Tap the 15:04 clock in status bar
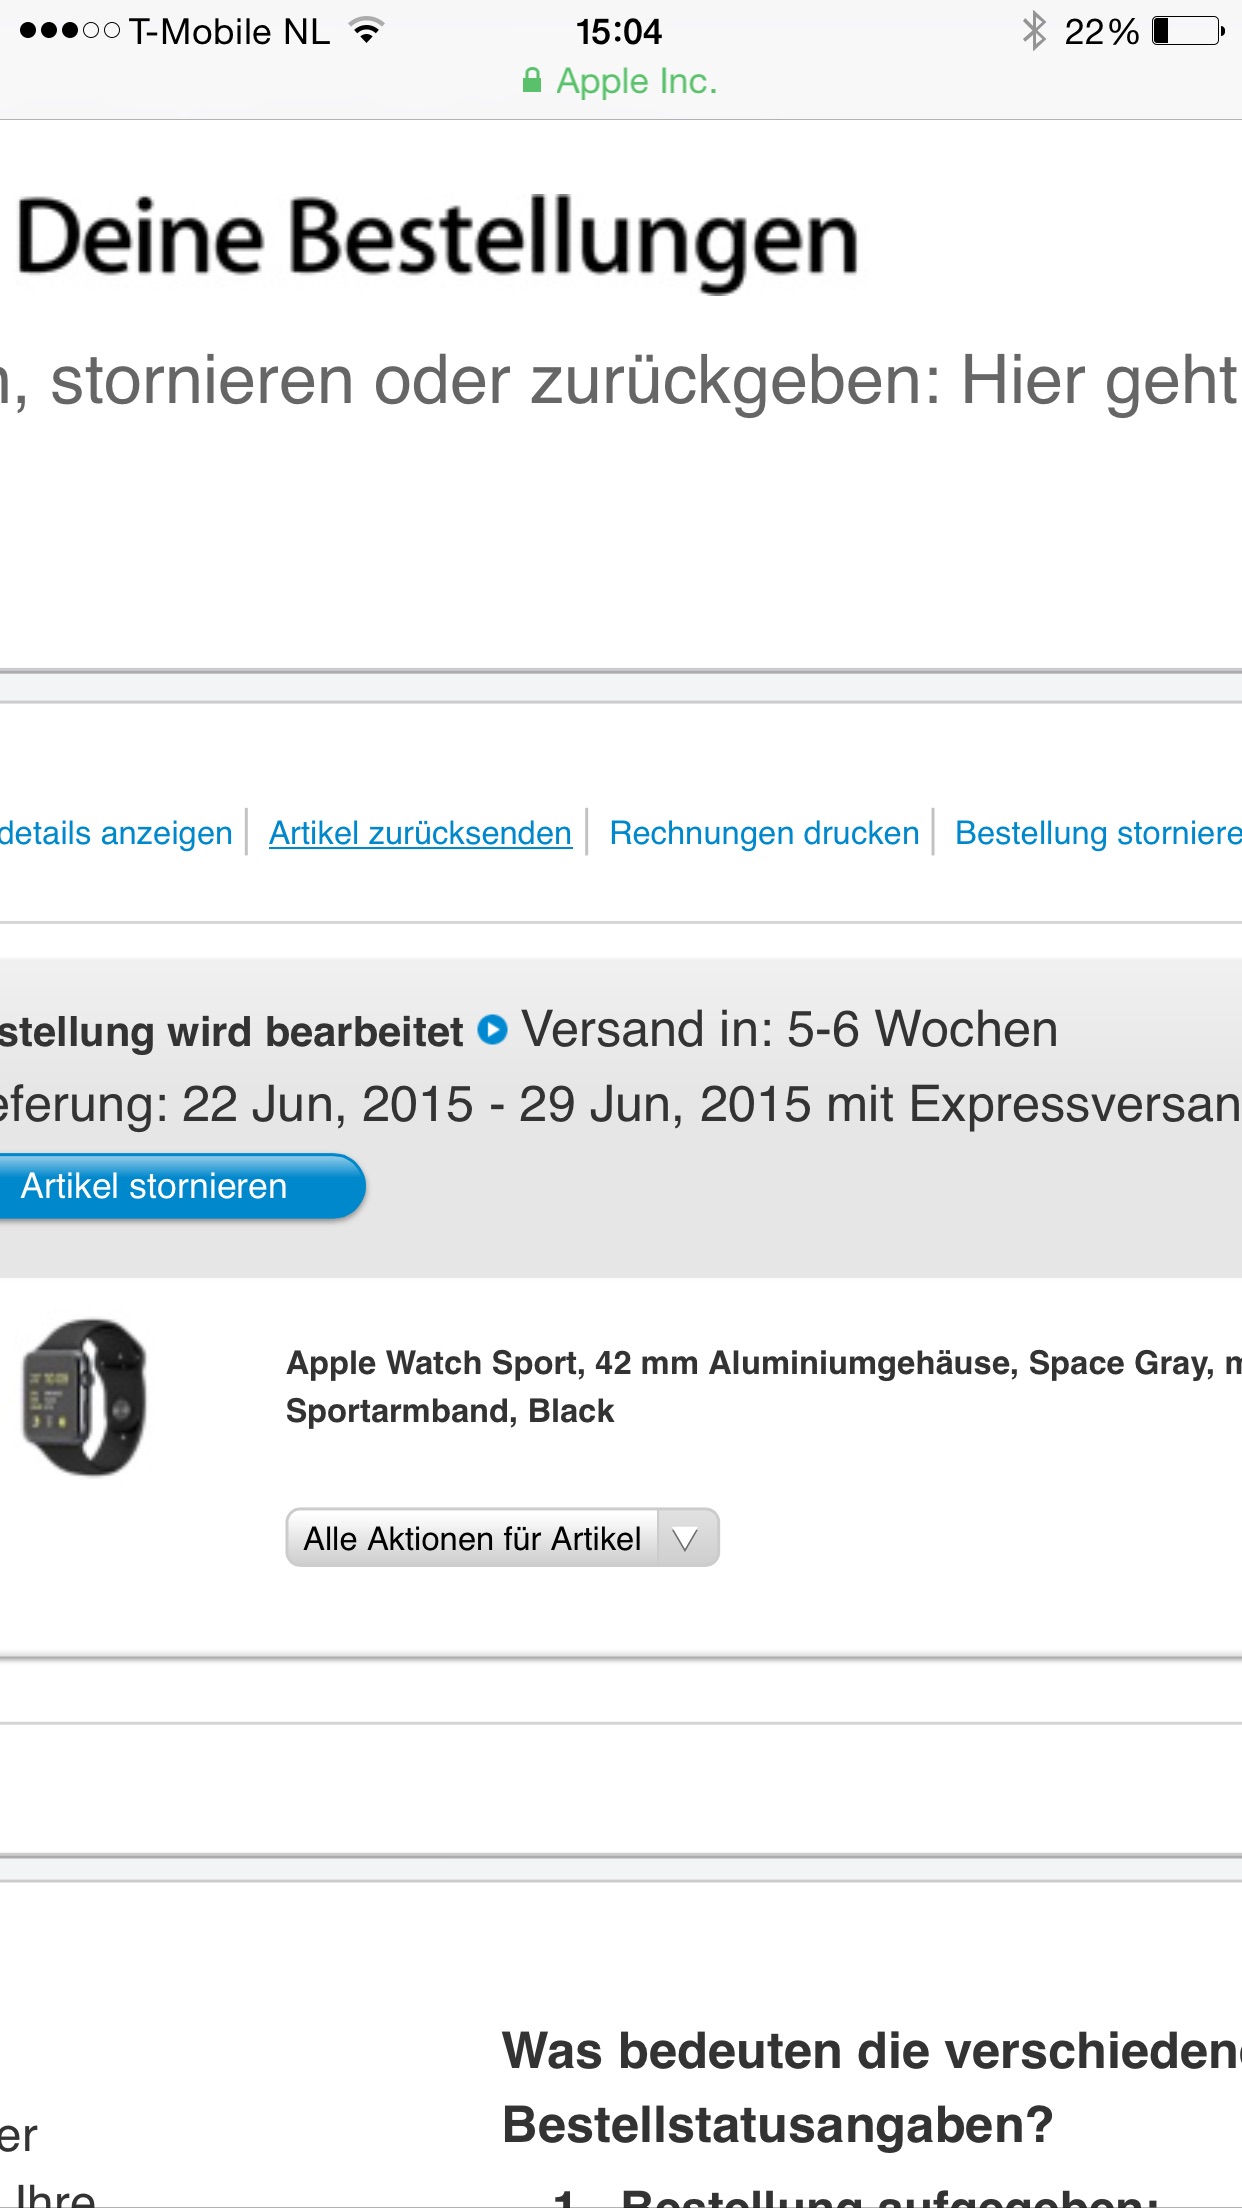This screenshot has width=1242, height=2208. (x=619, y=32)
